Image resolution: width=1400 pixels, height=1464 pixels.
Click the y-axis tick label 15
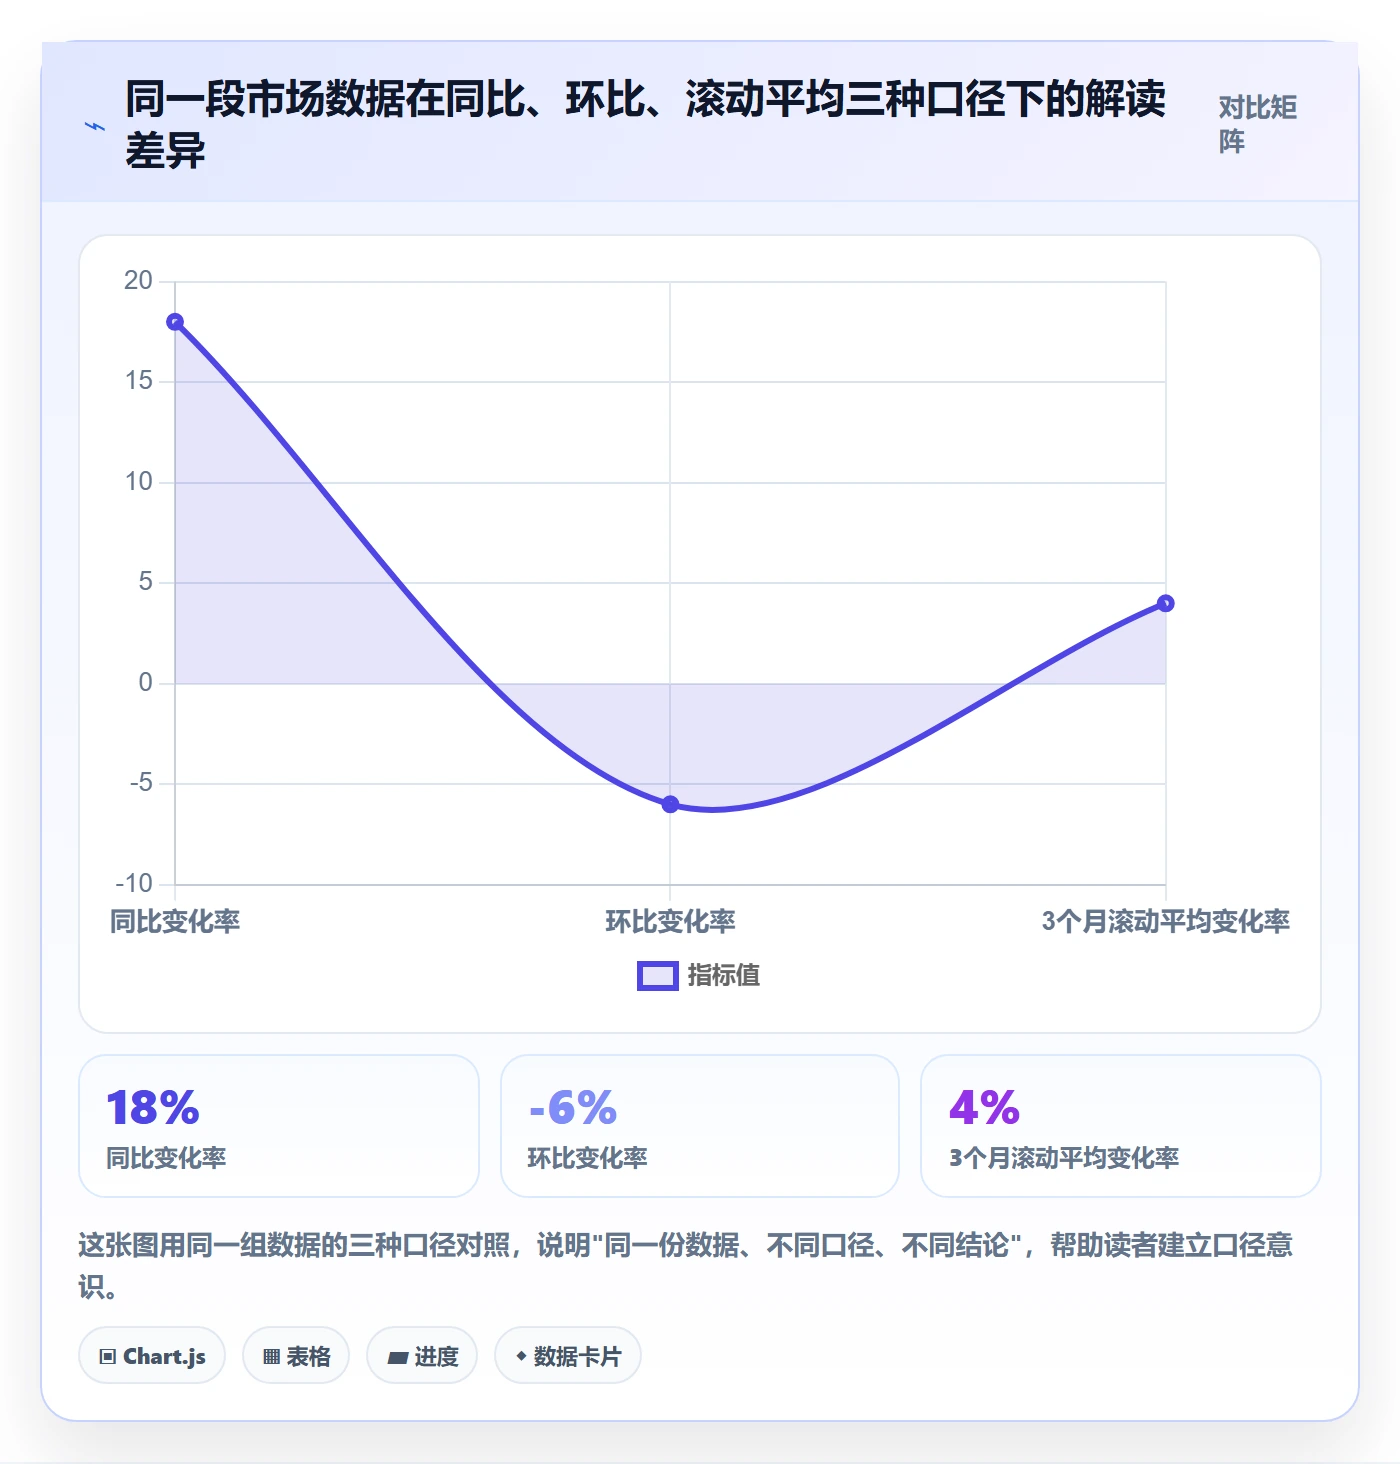(138, 381)
